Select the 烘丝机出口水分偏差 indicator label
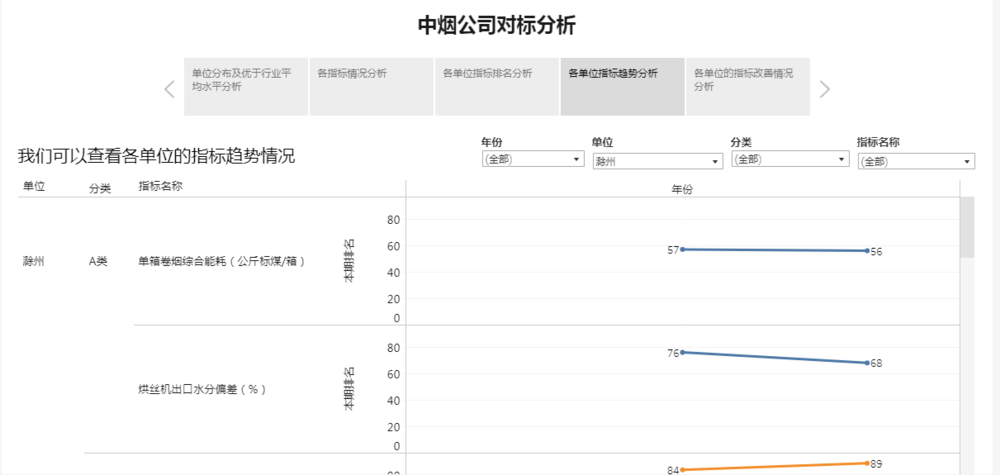 pos(202,389)
